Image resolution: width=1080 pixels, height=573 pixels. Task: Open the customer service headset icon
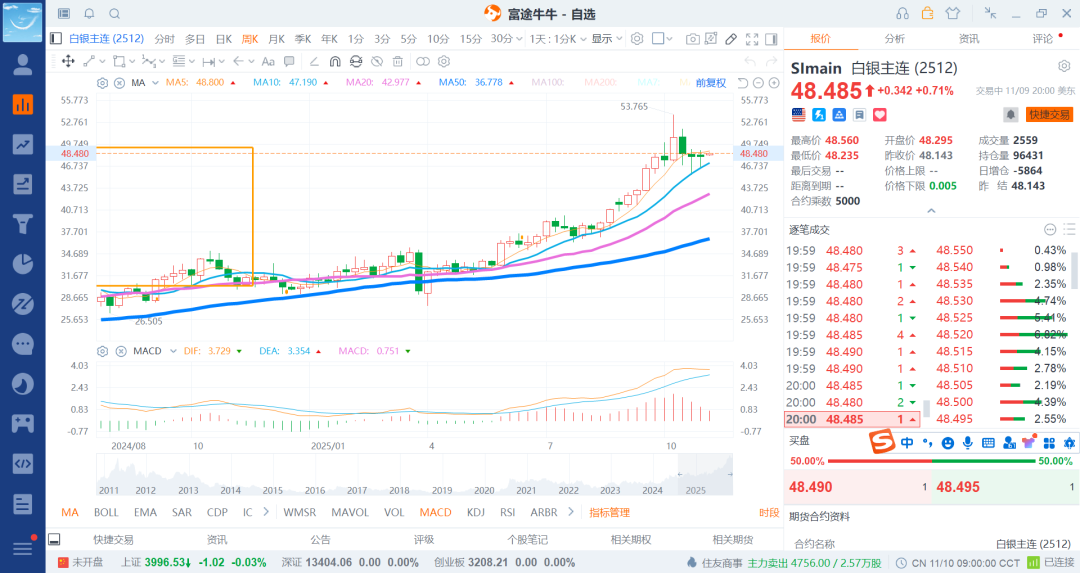[902, 13]
